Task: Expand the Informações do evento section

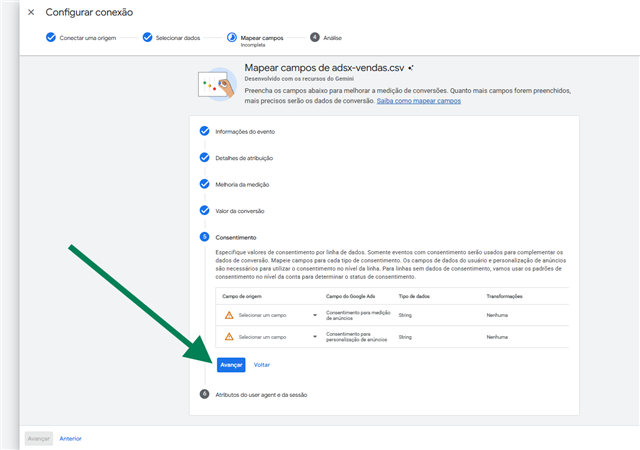Action: tap(245, 131)
